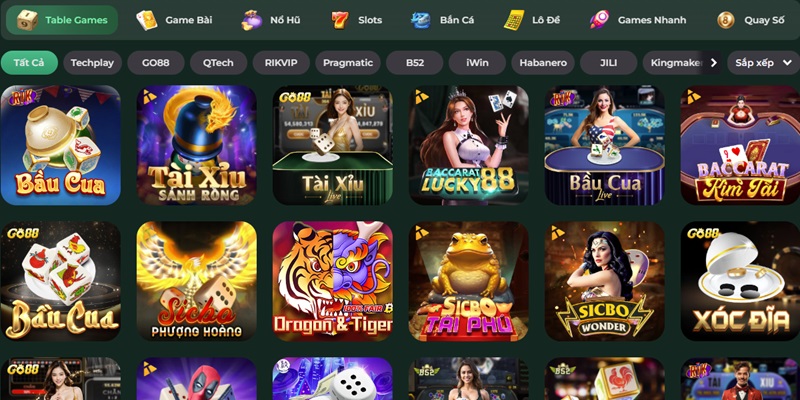Open the Sắp xếp sort dropdown
The image size is (800, 400).
point(763,63)
